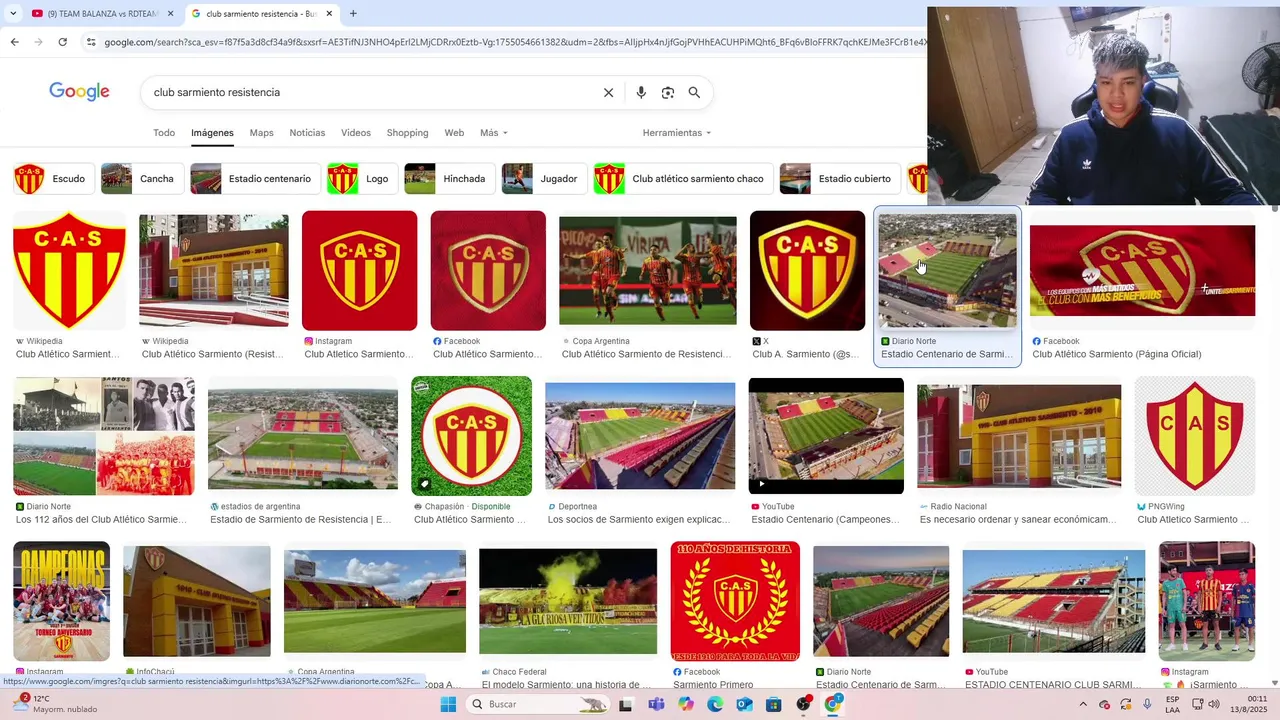The height and width of the screenshot is (720, 1280).
Task: Expand the Más dropdown
Action: tap(494, 133)
